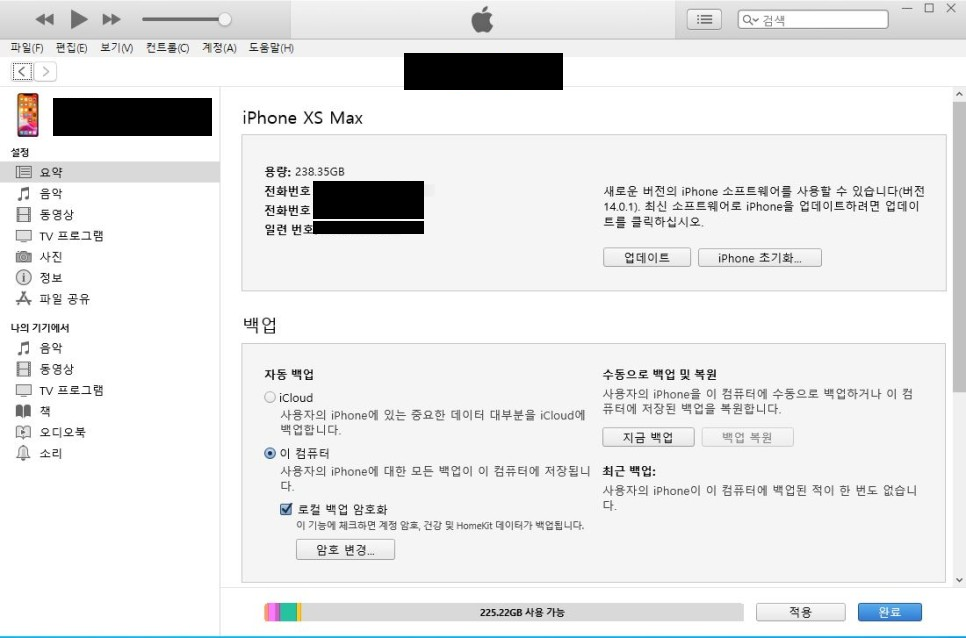Click the 소리 bell icon

23,453
